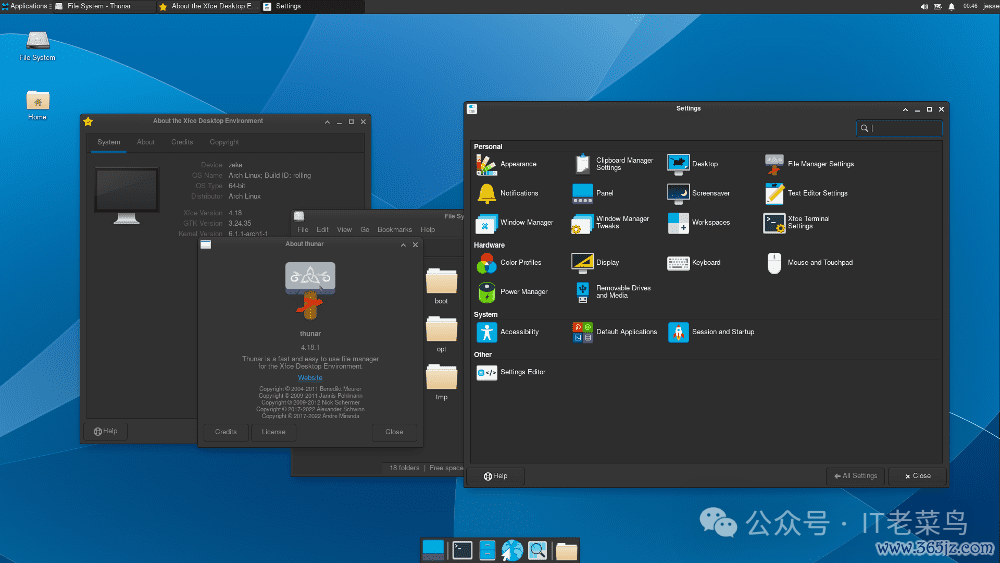The image size is (1000, 563).
Task: Open the Bookmarks menu in Thunar
Action: coord(394,230)
